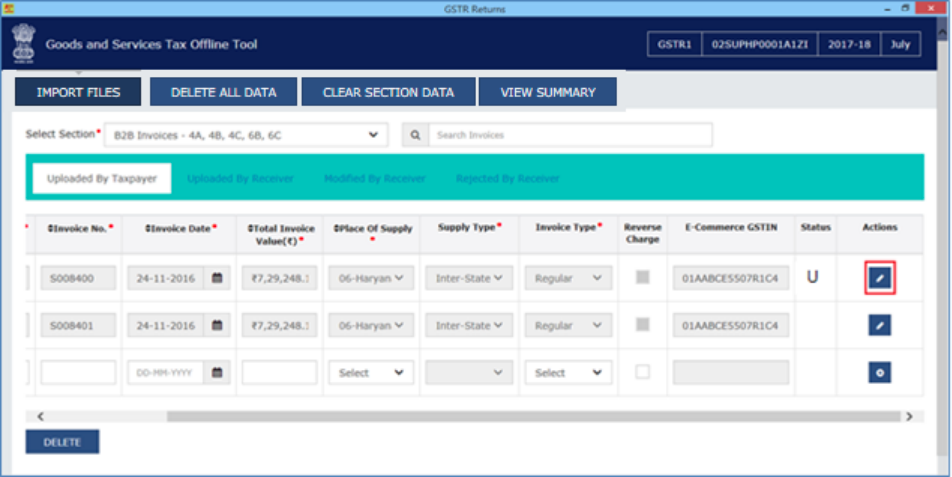Click the S008401 invoice number field
Image resolution: width=952 pixels, height=477 pixels.
click(x=78, y=325)
